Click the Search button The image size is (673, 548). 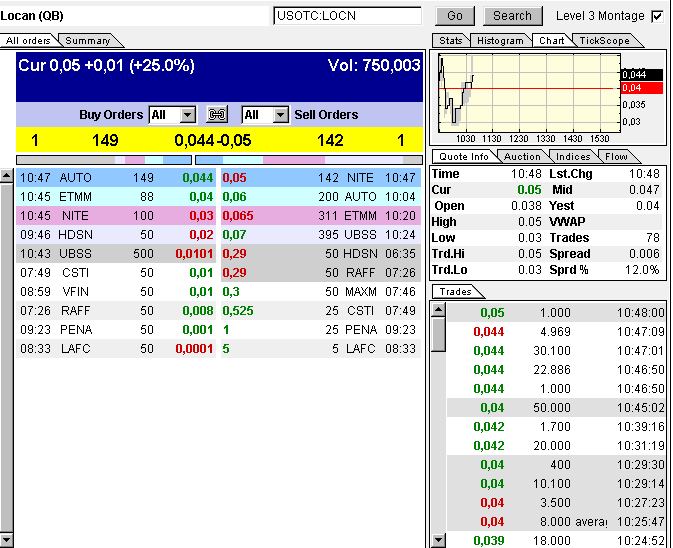coord(512,16)
